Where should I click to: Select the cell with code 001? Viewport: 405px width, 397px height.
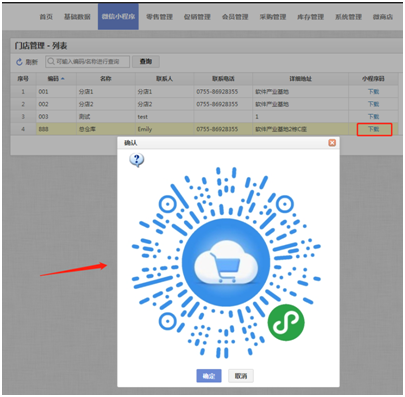click(x=56, y=91)
